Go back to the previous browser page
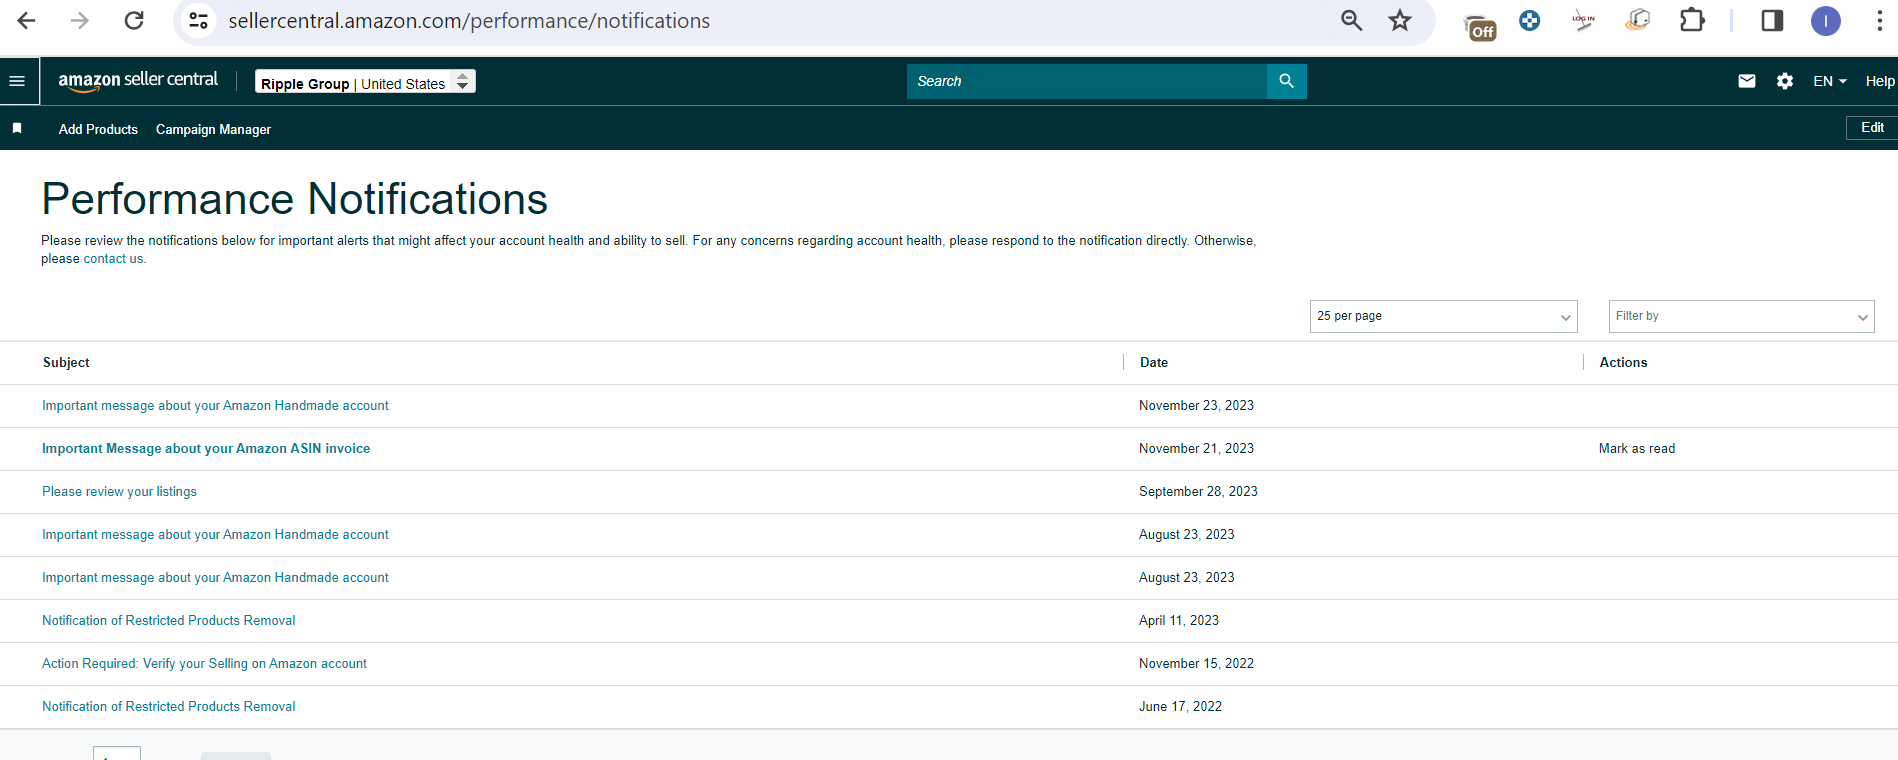The width and height of the screenshot is (1898, 760). point(27,21)
